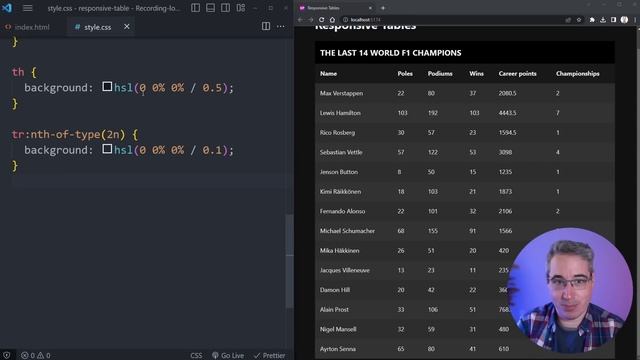Screen dimensions: 640x360
Task: Click 'Mika Häkkinen' name cell
Action: click(x=340, y=251)
